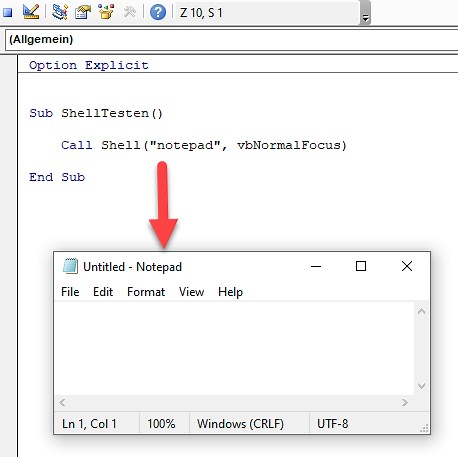Screen dimensions: 458x457
Task: Click Notepad's resize grip corner
Action: (x=424, y=428)
